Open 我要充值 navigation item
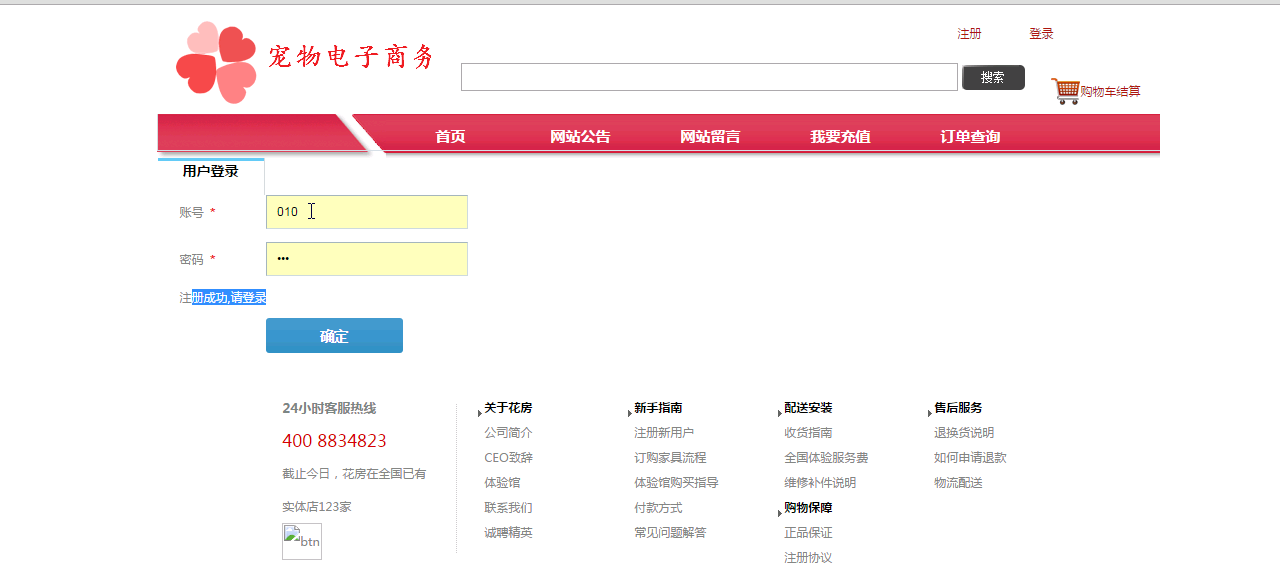This screenshot has height=575, width=1280. (x=840, y=137)
